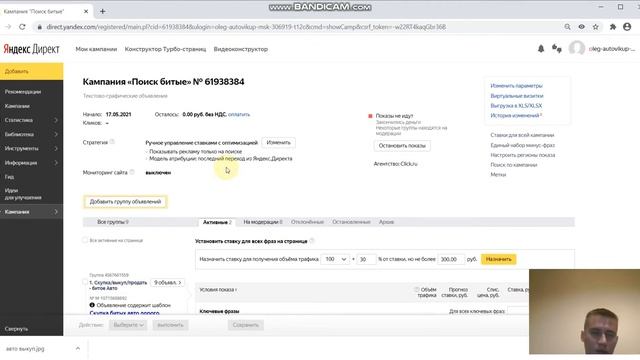Image resolution: width=640 pixels, height=360 pixels.
Task: Open Ставки для всей кампании link
Action: pos(522,135)
